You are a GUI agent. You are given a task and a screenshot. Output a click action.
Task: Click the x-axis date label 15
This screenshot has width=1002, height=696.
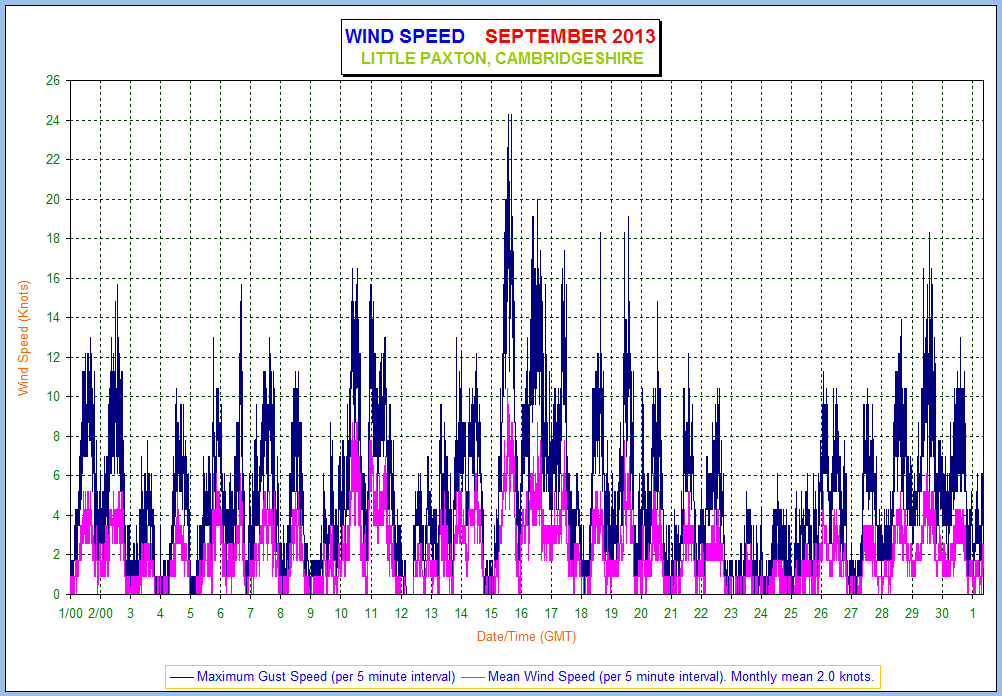point(491,614)
